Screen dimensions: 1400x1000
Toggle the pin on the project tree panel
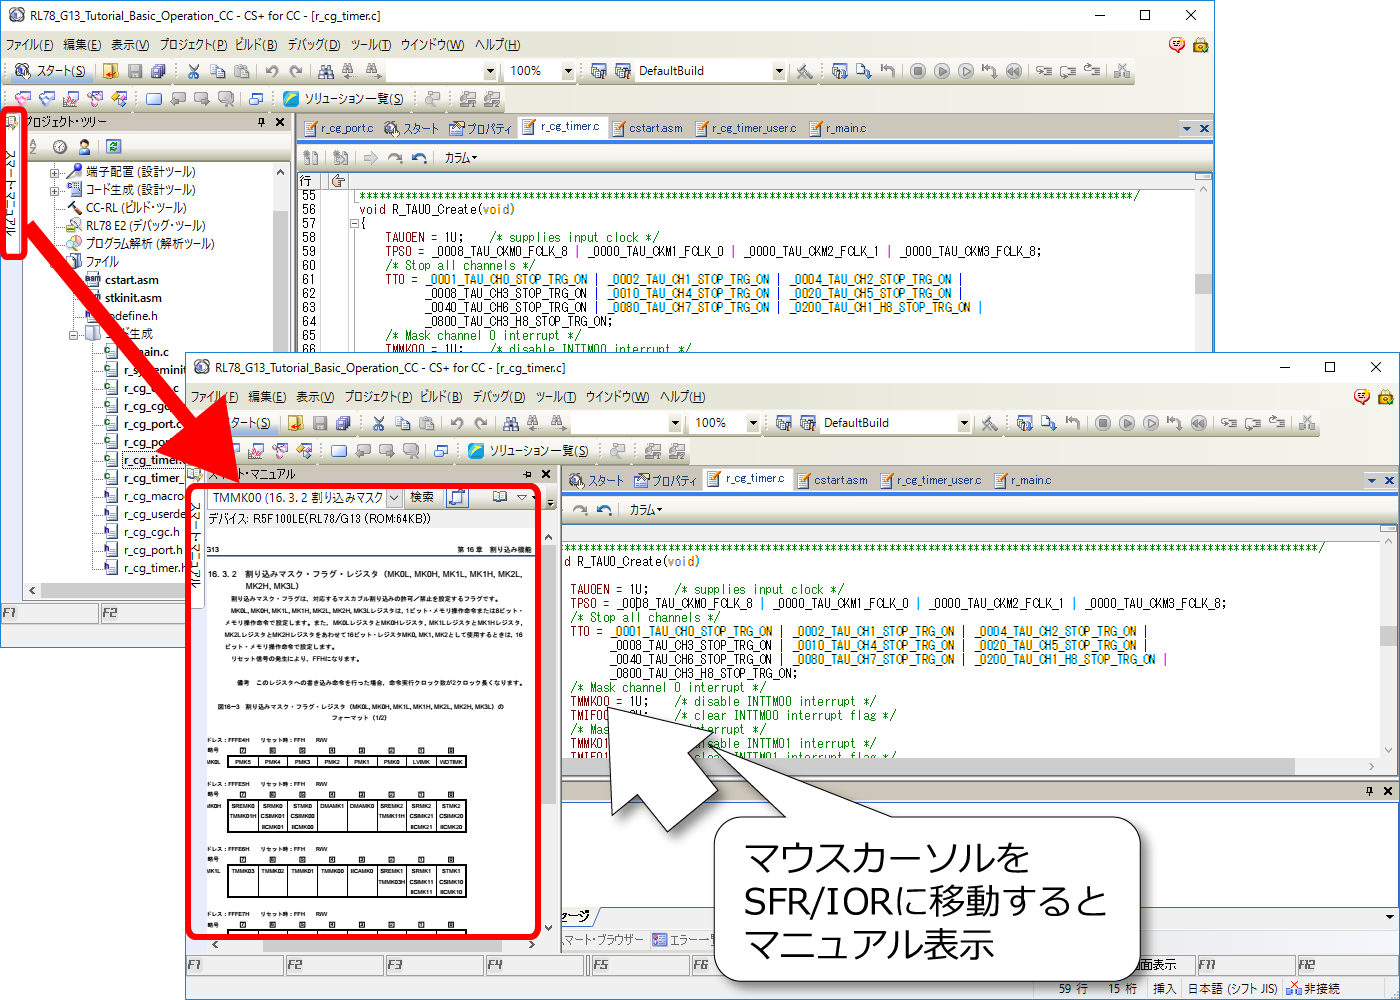262,122
